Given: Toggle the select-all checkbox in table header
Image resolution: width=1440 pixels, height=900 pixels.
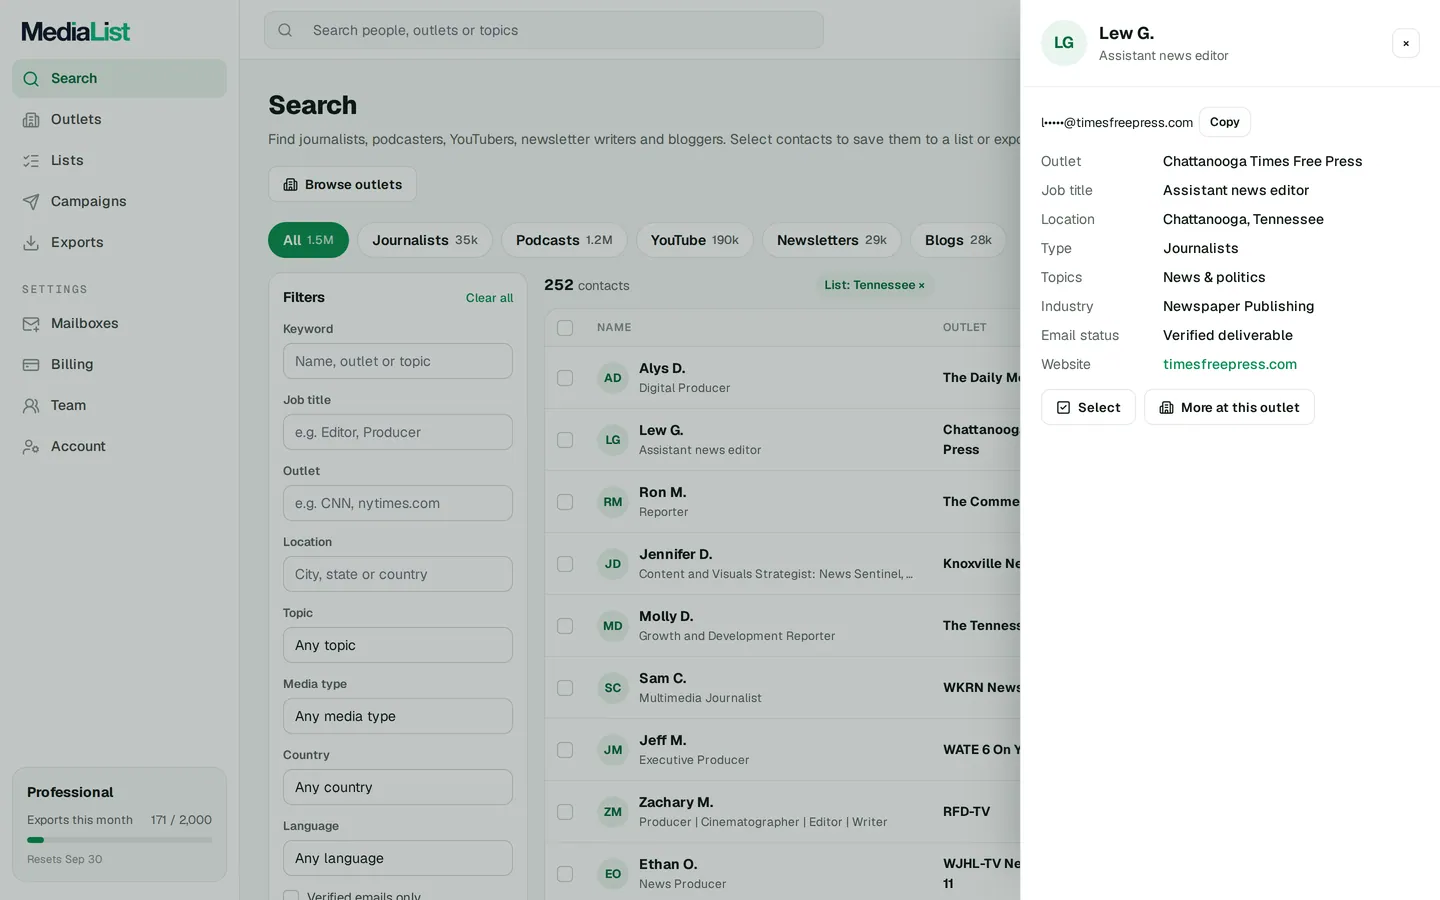Looking at the screenshot, I should coord(565,328).
